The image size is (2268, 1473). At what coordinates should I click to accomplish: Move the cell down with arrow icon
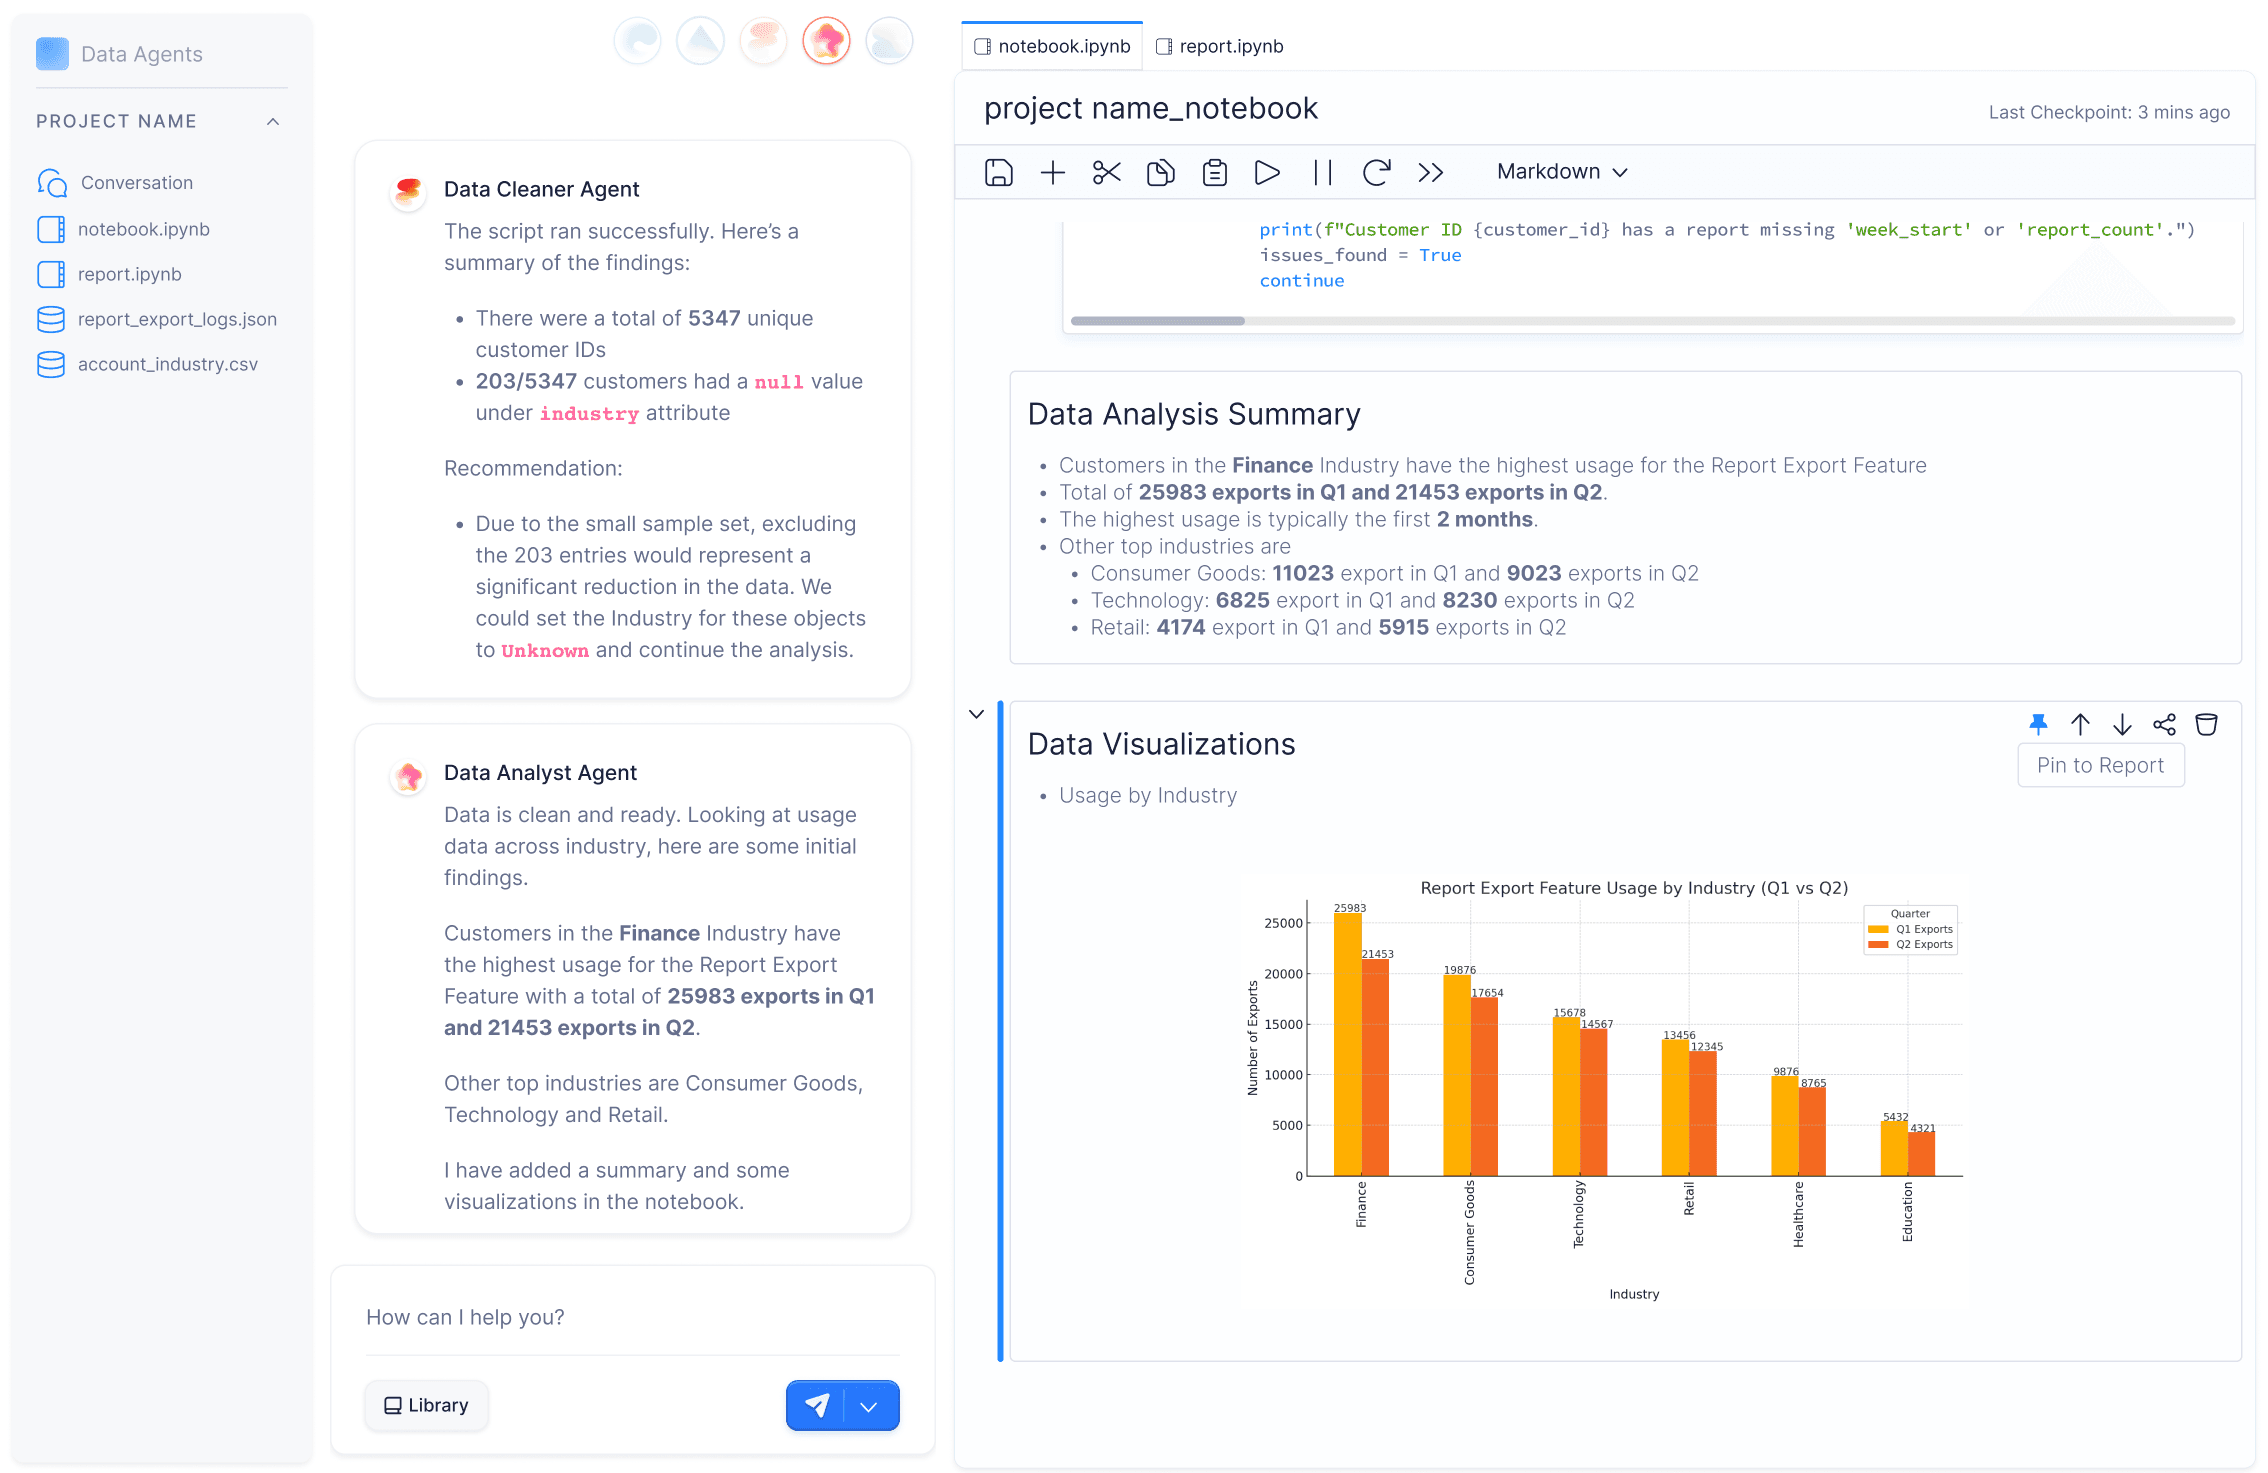coord(2122,724)
